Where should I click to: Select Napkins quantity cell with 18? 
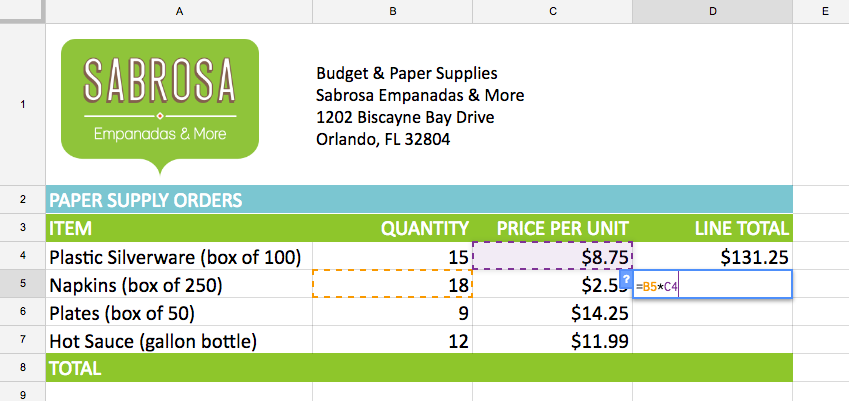pos(392,285)
